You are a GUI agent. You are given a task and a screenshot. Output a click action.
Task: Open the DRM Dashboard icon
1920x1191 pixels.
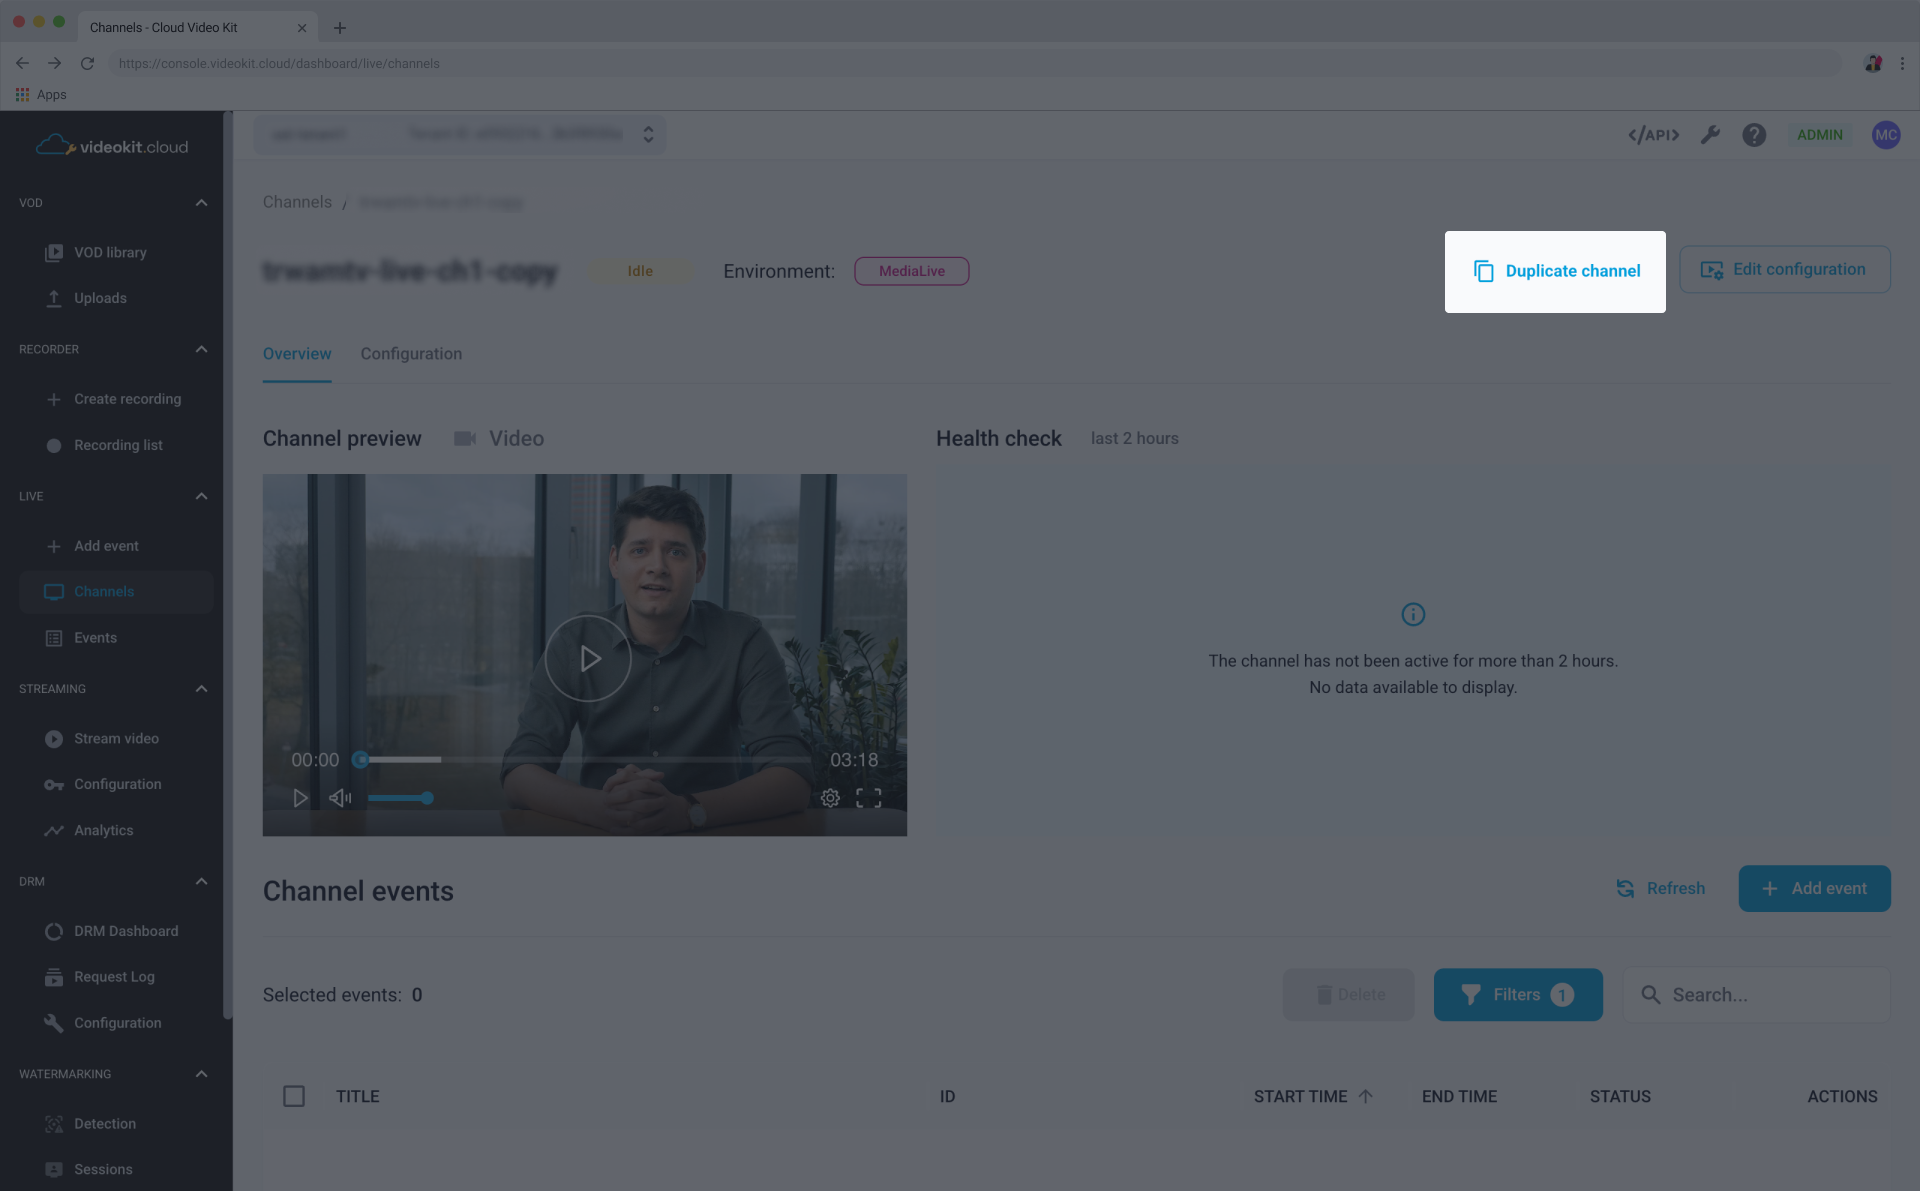tap(55, 930)
